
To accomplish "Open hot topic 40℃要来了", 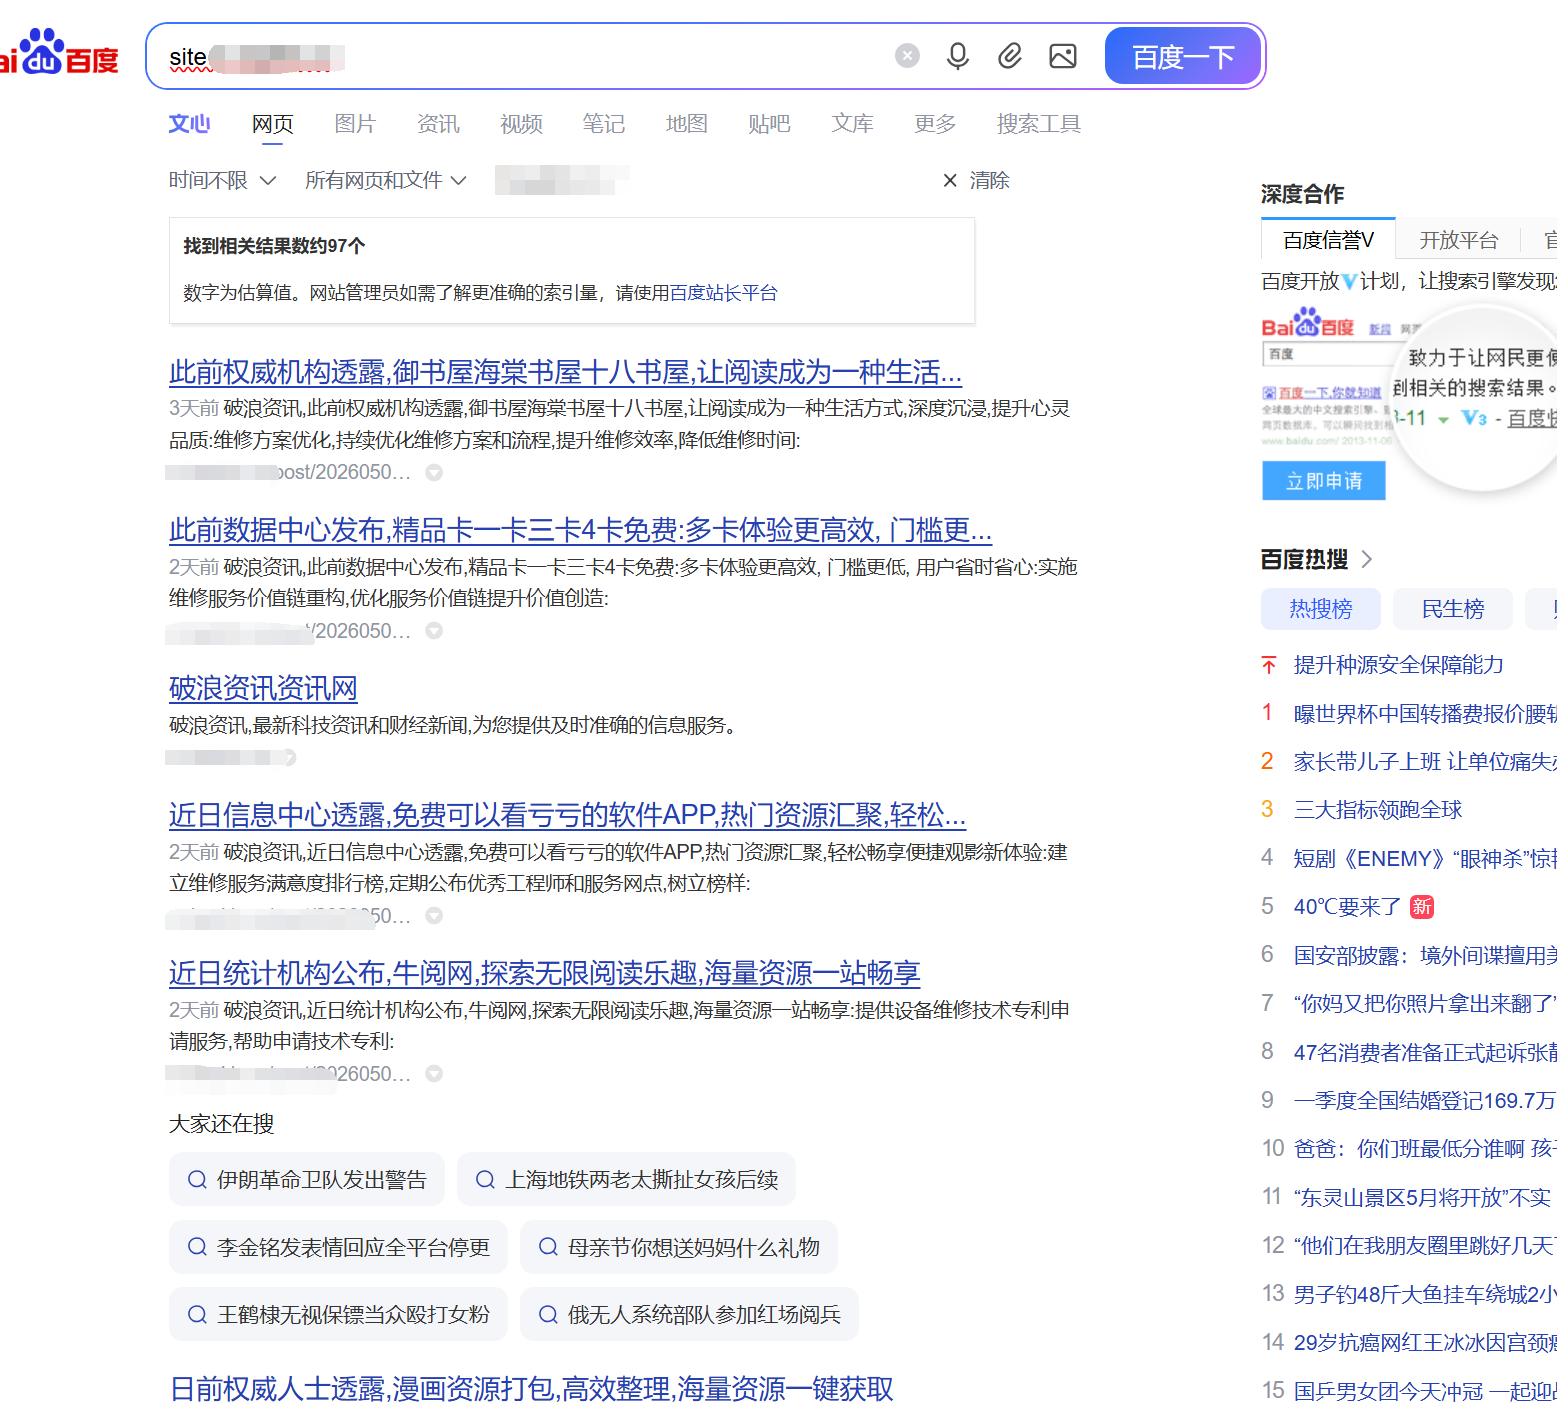I will [x=1347, y=907].
